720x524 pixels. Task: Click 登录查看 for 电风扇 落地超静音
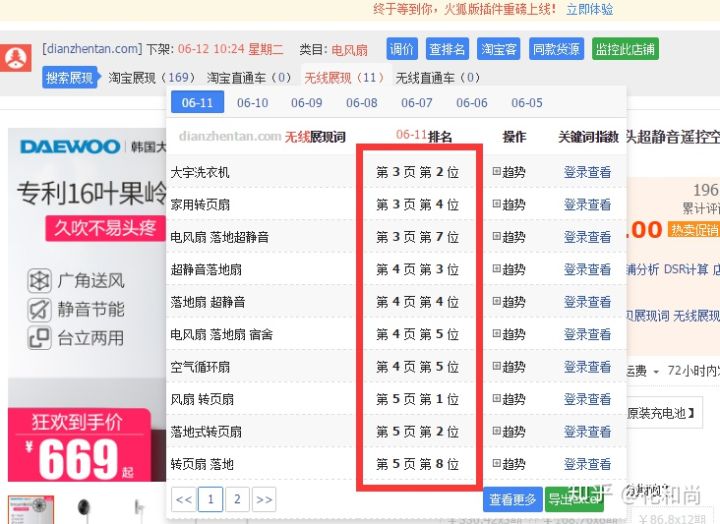[587, 237]
